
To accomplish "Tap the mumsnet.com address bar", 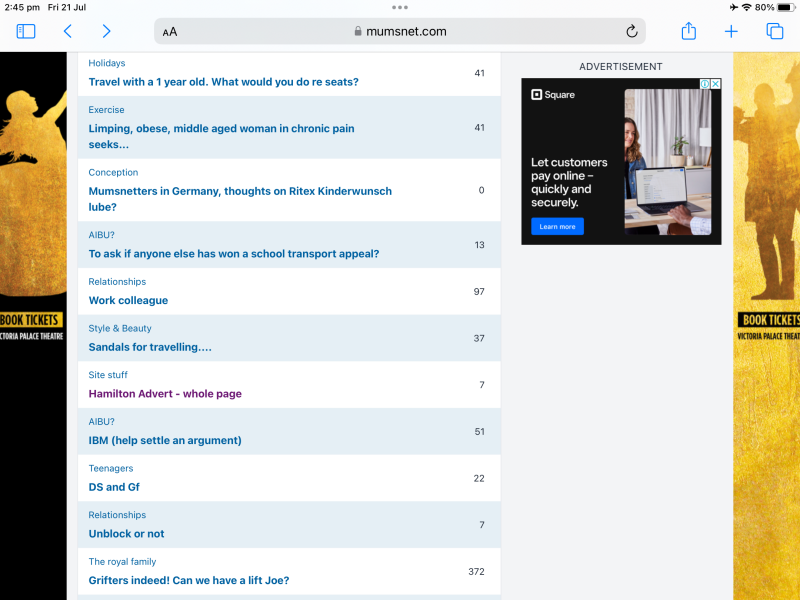I will click(x=400, y=31).
